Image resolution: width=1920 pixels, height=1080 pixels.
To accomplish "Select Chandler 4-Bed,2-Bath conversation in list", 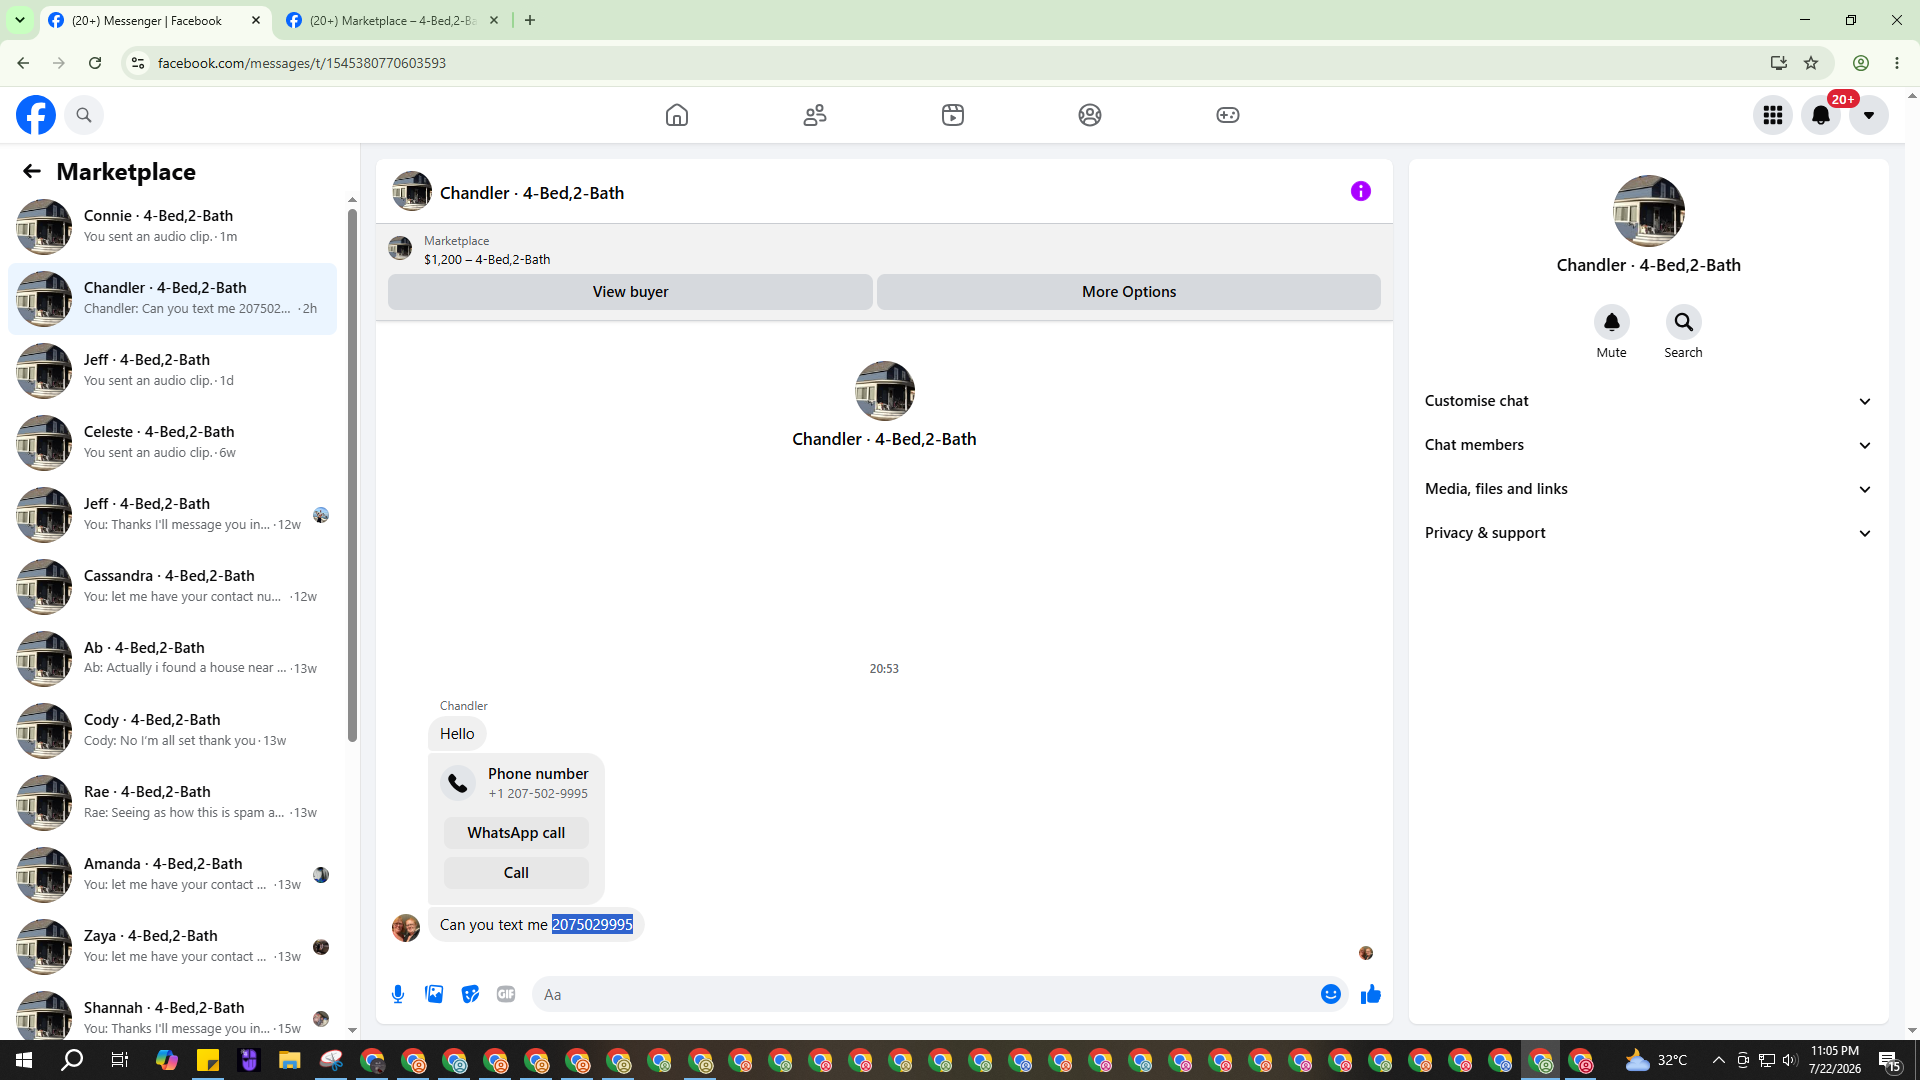I will 172,298.
